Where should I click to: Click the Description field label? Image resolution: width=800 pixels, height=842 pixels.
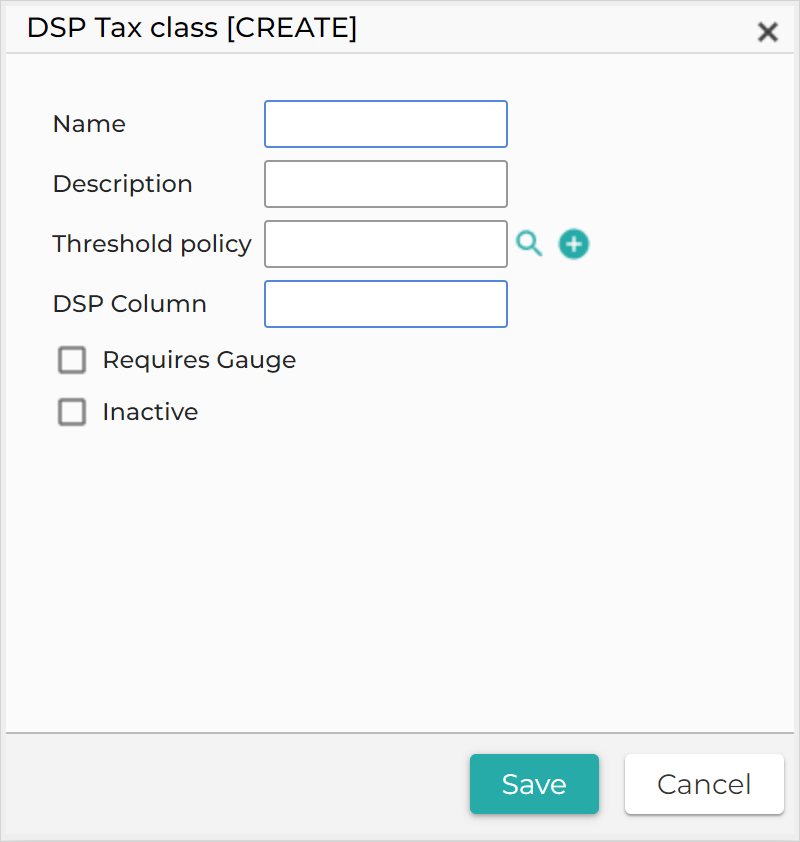point(122,184)
